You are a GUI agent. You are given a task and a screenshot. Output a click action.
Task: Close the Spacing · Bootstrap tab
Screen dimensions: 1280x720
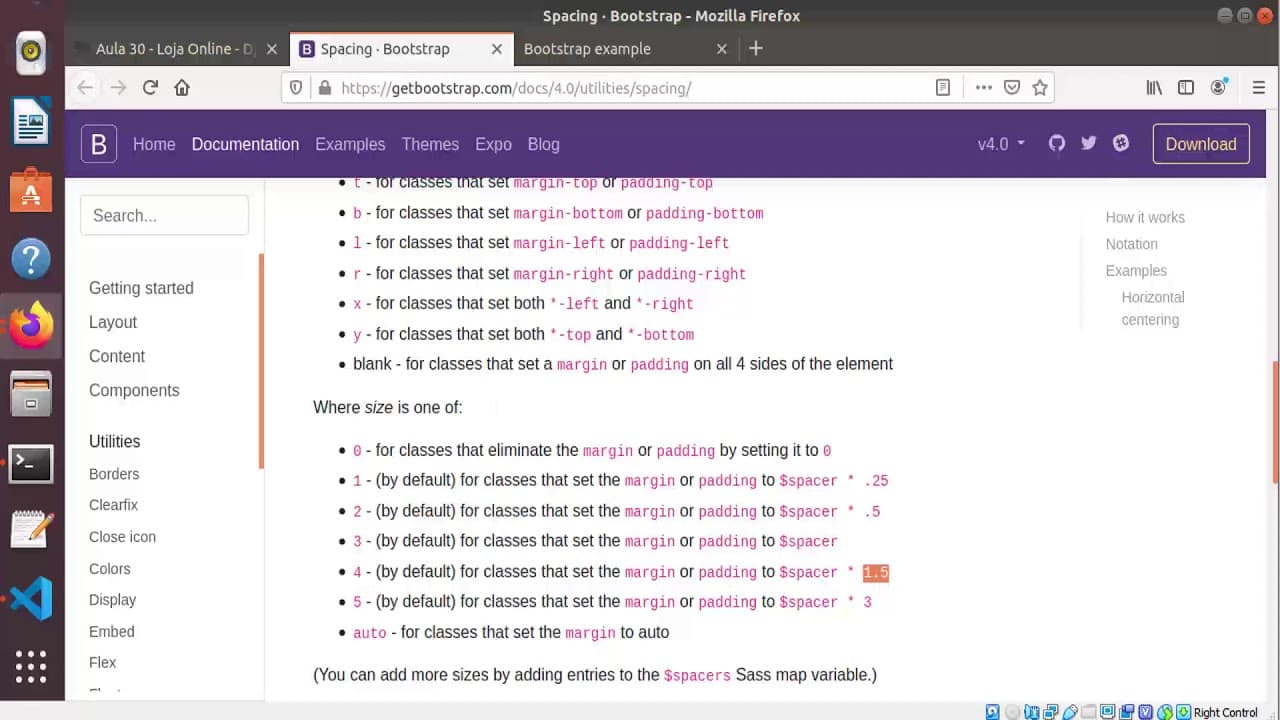click(497, 49)
